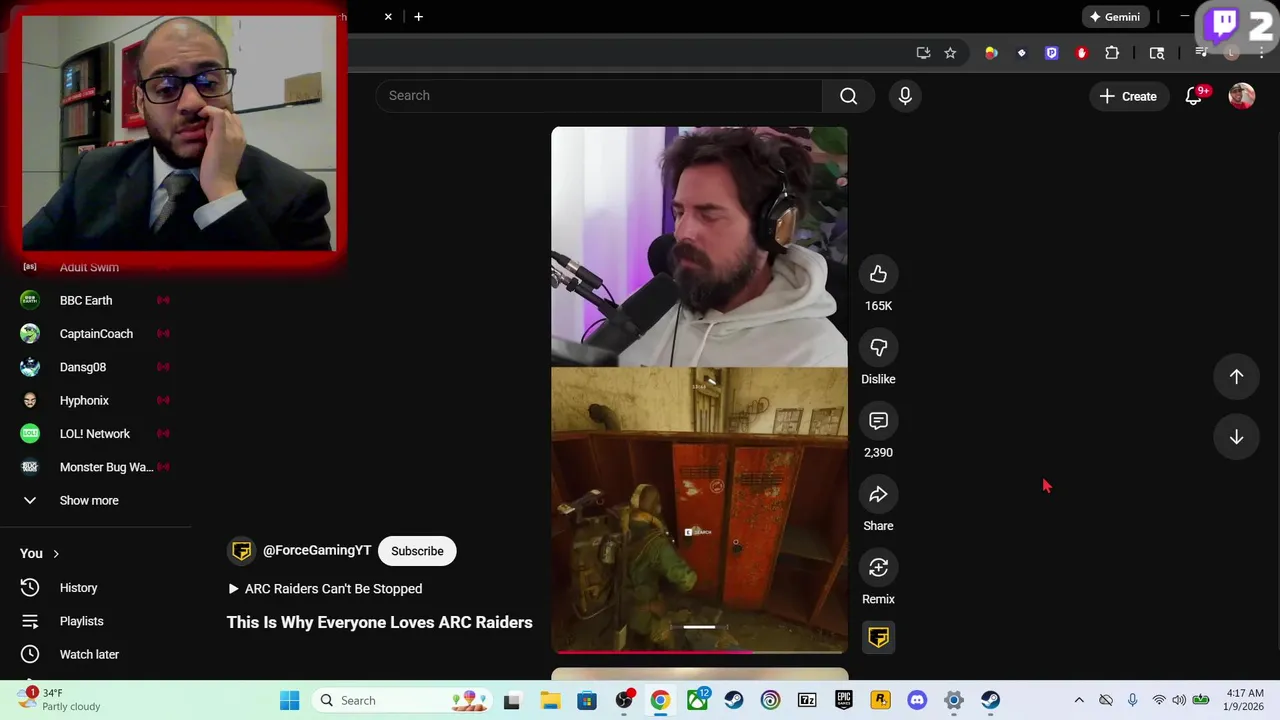Open BBC Earth subscription
The width and height of the screenshot is (1280, 720).
[95, 300]
